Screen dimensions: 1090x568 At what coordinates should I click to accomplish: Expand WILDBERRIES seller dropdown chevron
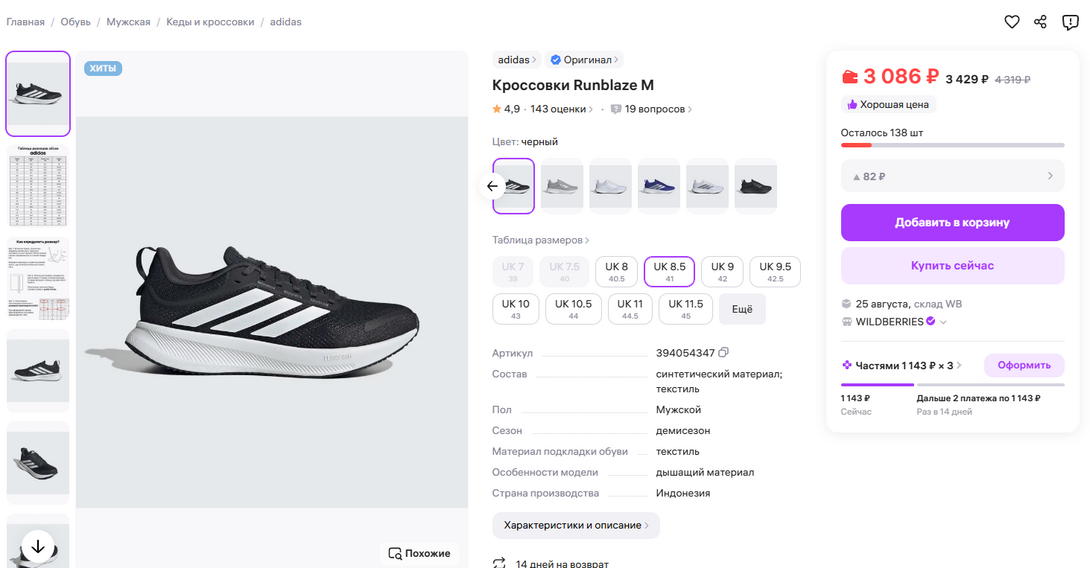(943, 322)
